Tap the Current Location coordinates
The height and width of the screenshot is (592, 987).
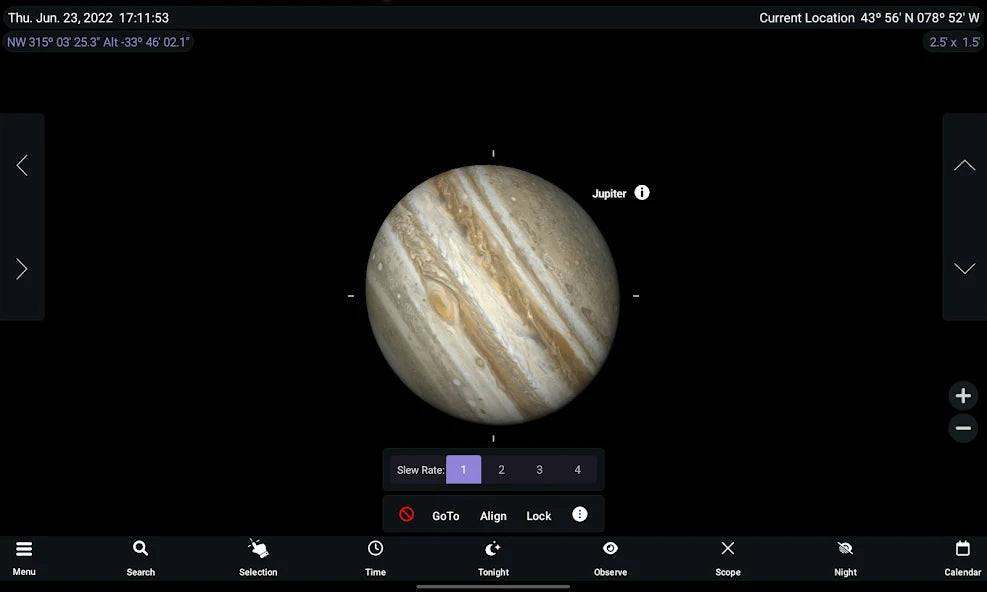869,18
